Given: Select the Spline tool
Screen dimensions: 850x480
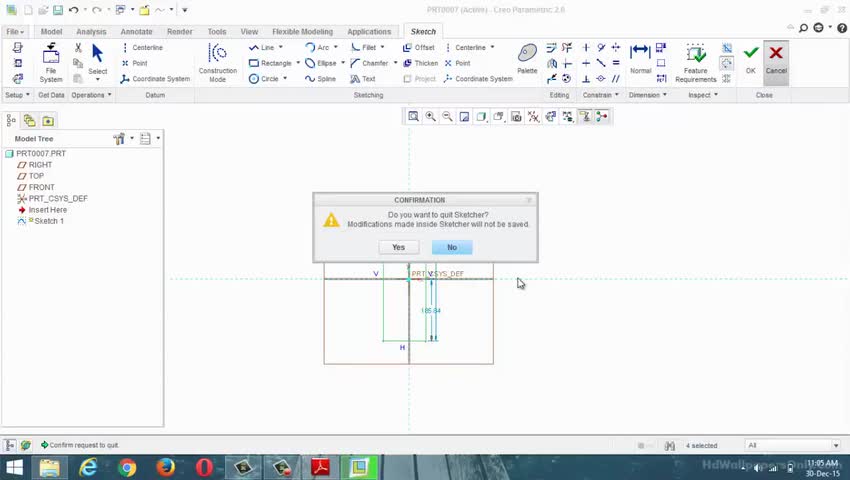Looking at the screenshot, I should [x=320, y=79].
